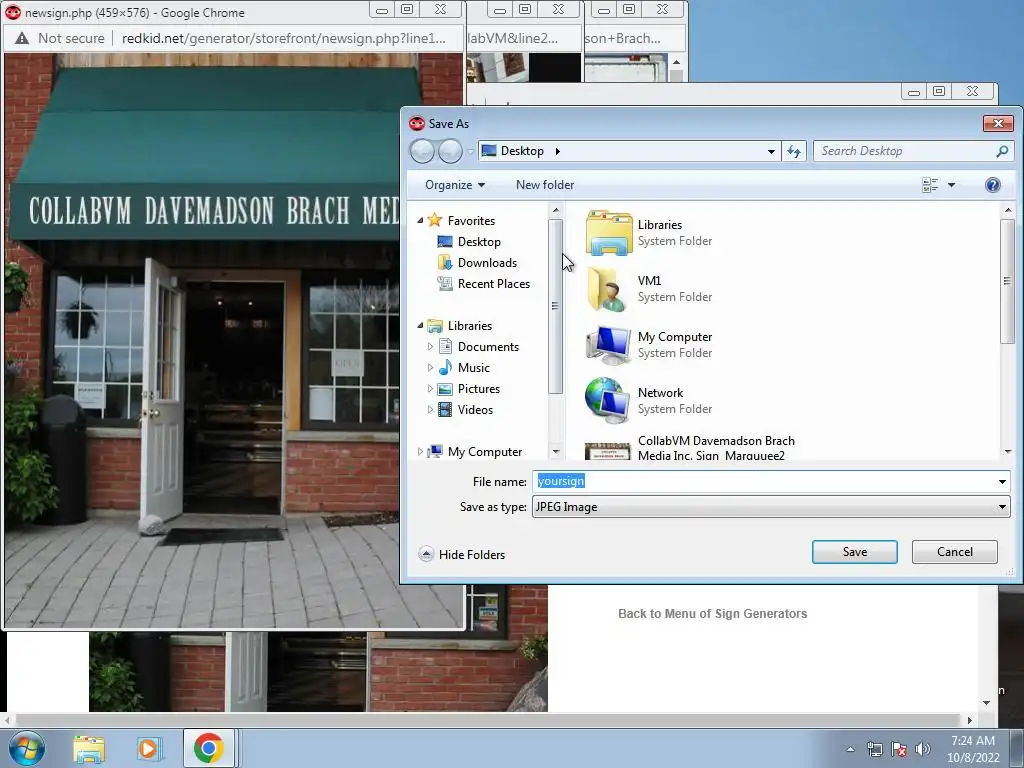Screen dimensions: 1024x768
Task: Click the Favorites star icon
Action: [x=435, y=220]
